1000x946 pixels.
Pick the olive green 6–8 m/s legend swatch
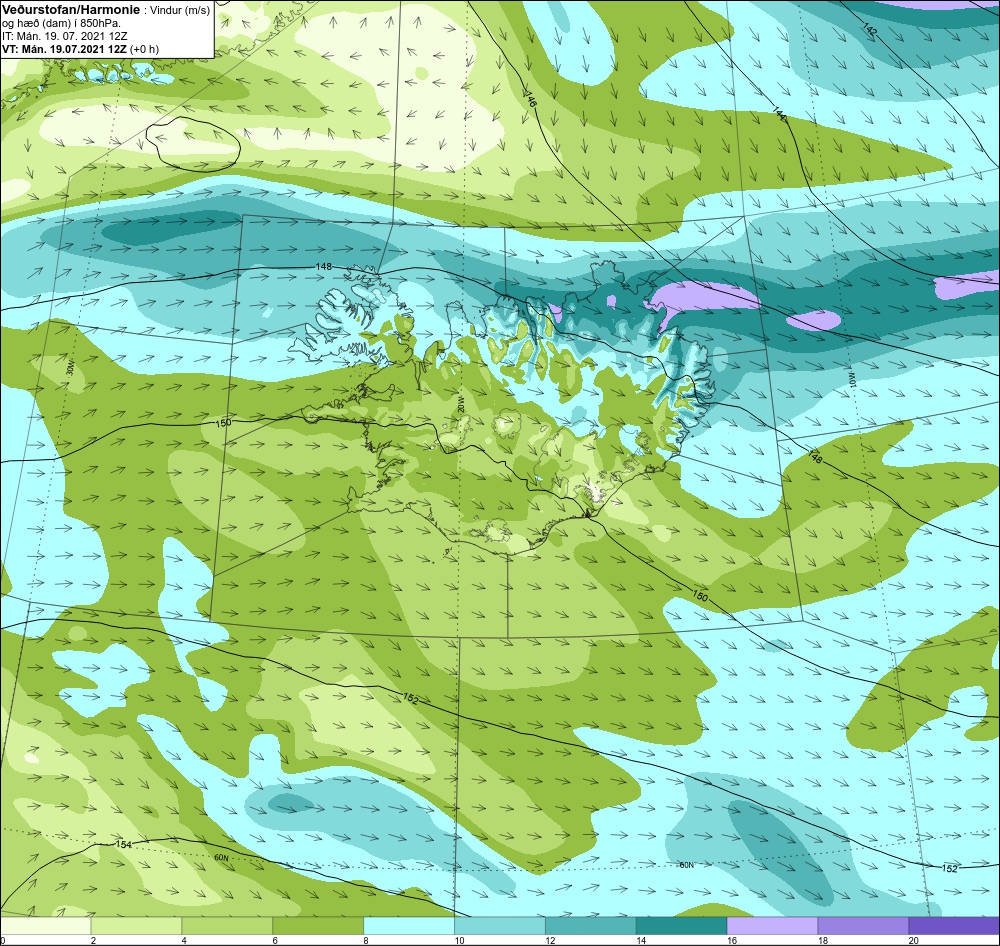[318, 925]
